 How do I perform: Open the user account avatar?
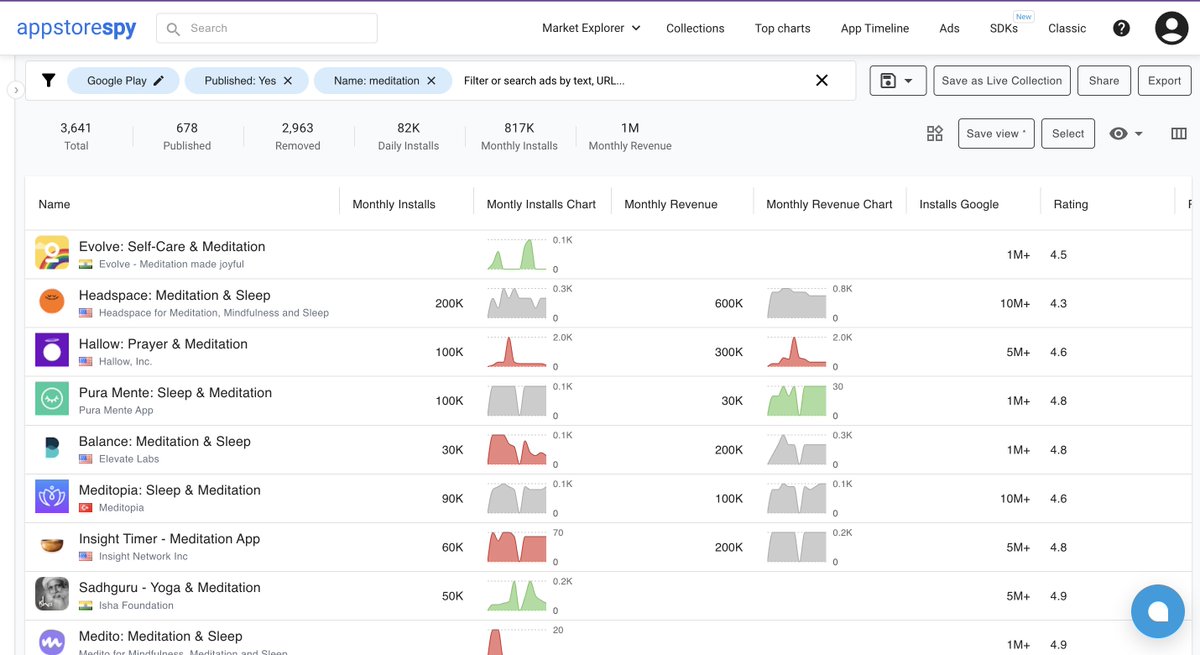pyautogui.click(x=1171, y=28)
